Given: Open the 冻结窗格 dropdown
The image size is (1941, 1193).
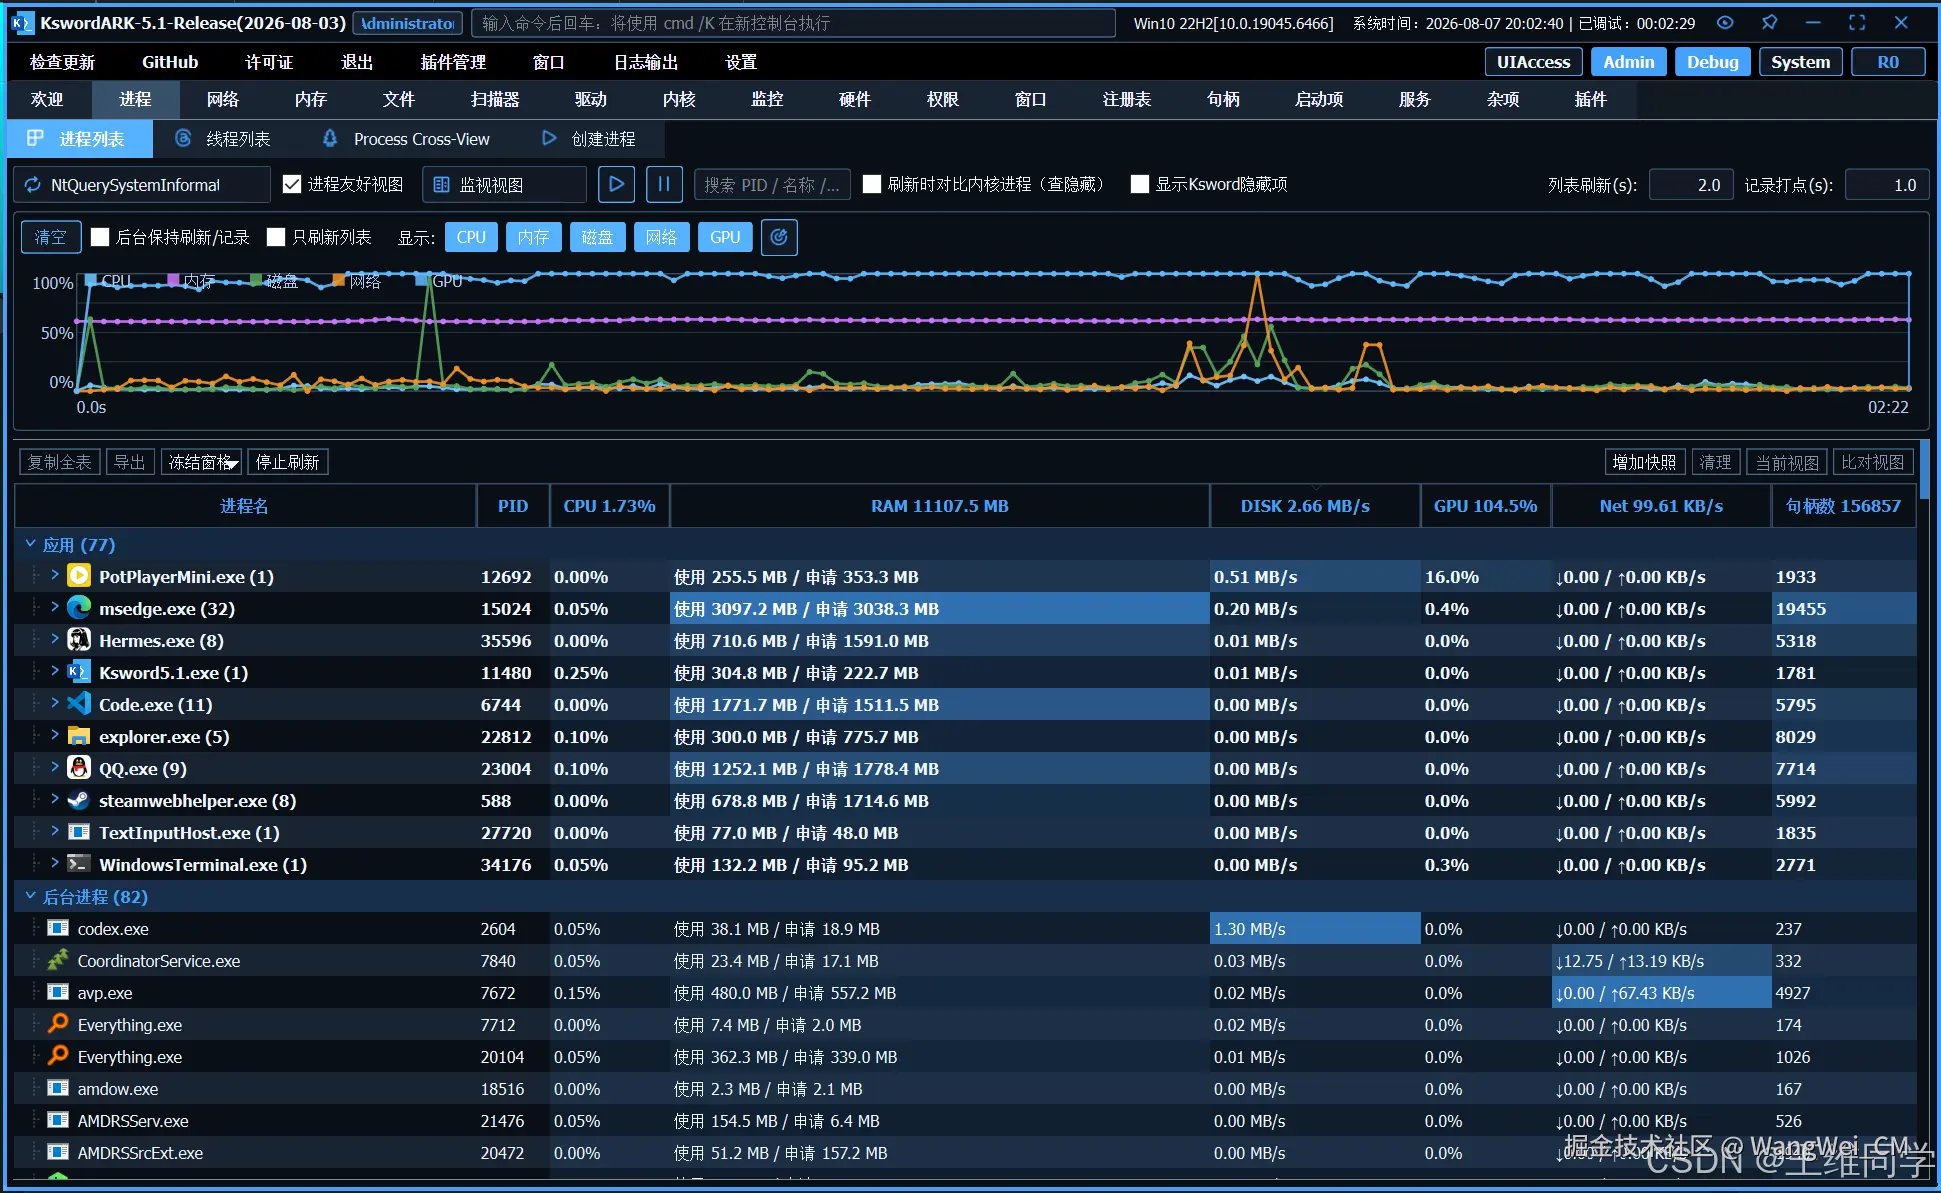Looking at the screenshot, I should click(201, 462).
